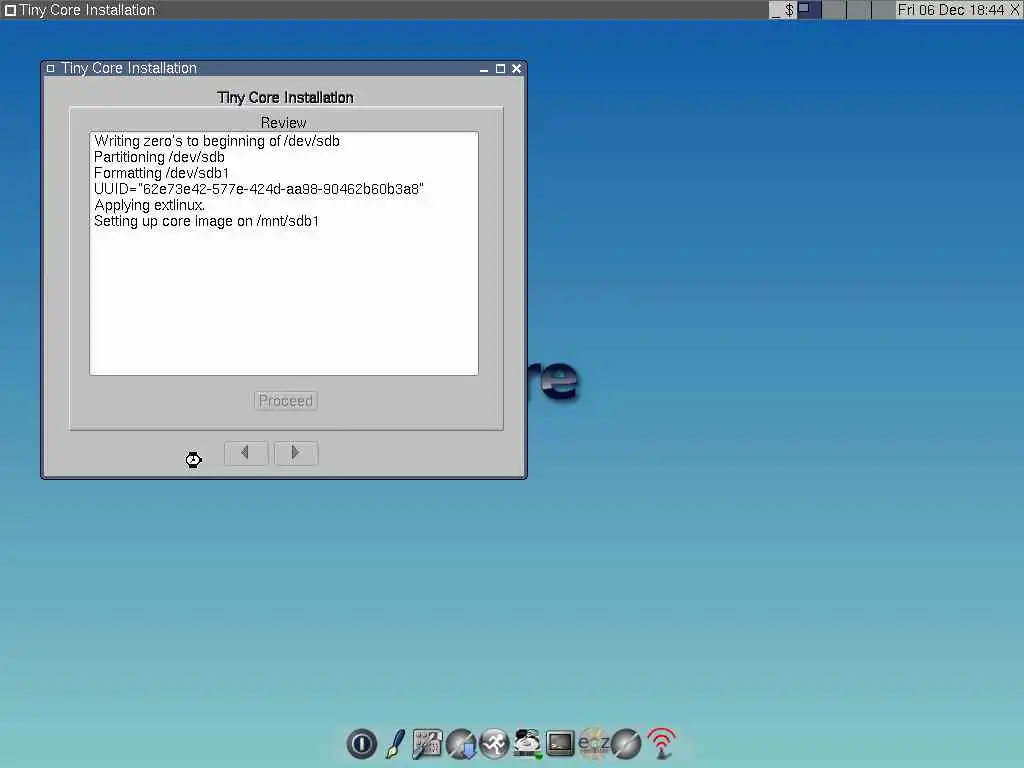Click the "Partitioning /dev/sdb" line
This screenshot has height=768, width=1024.
(159, 157)
